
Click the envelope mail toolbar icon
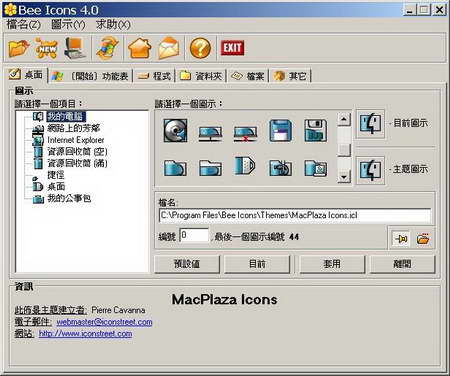pyautogui.click(x=169, y=48)
